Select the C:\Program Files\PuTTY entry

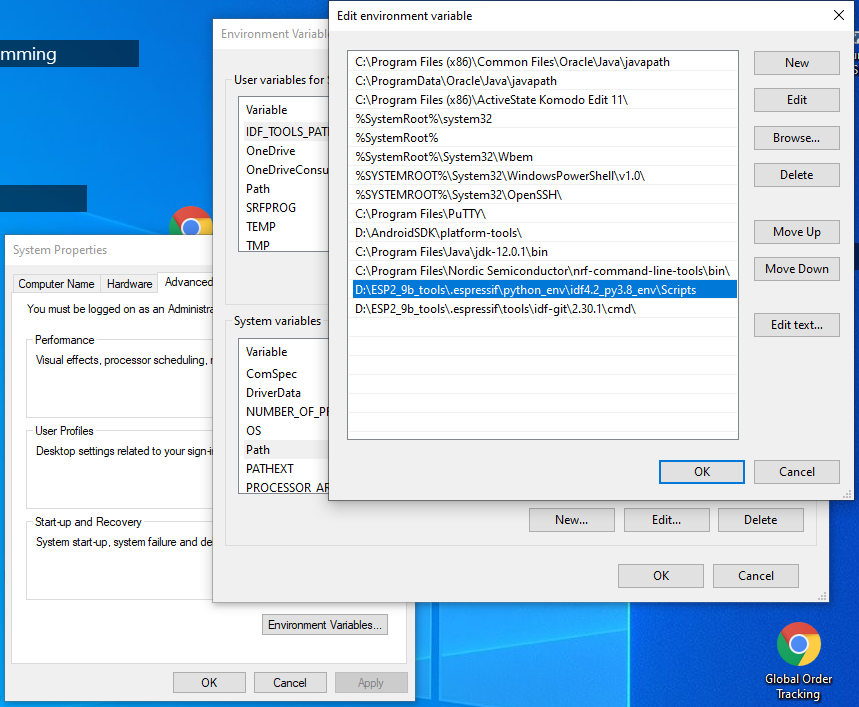543,214
